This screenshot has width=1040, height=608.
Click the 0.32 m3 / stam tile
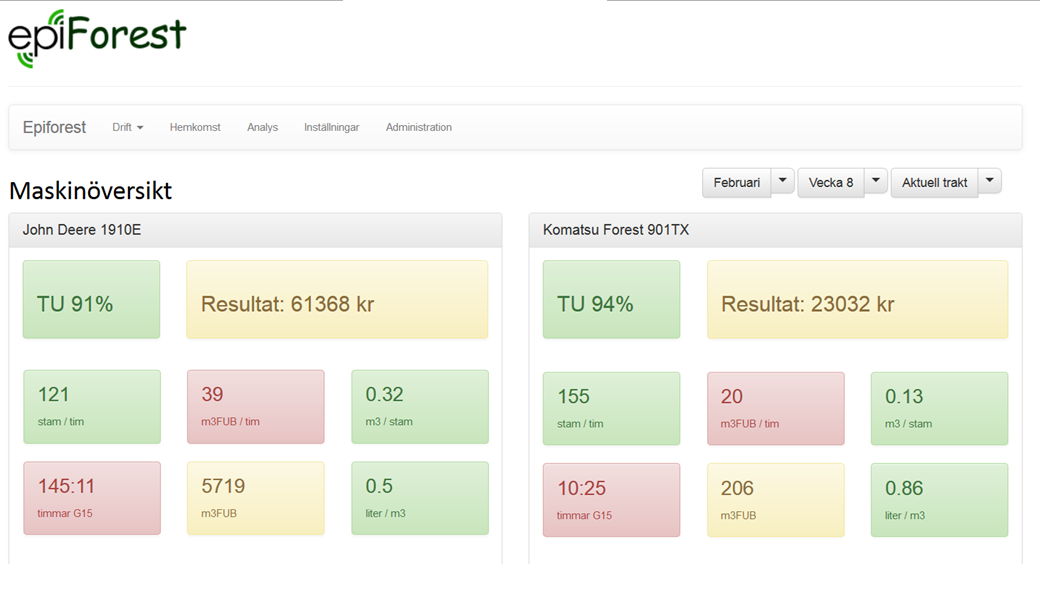click(x=420, y=407)
